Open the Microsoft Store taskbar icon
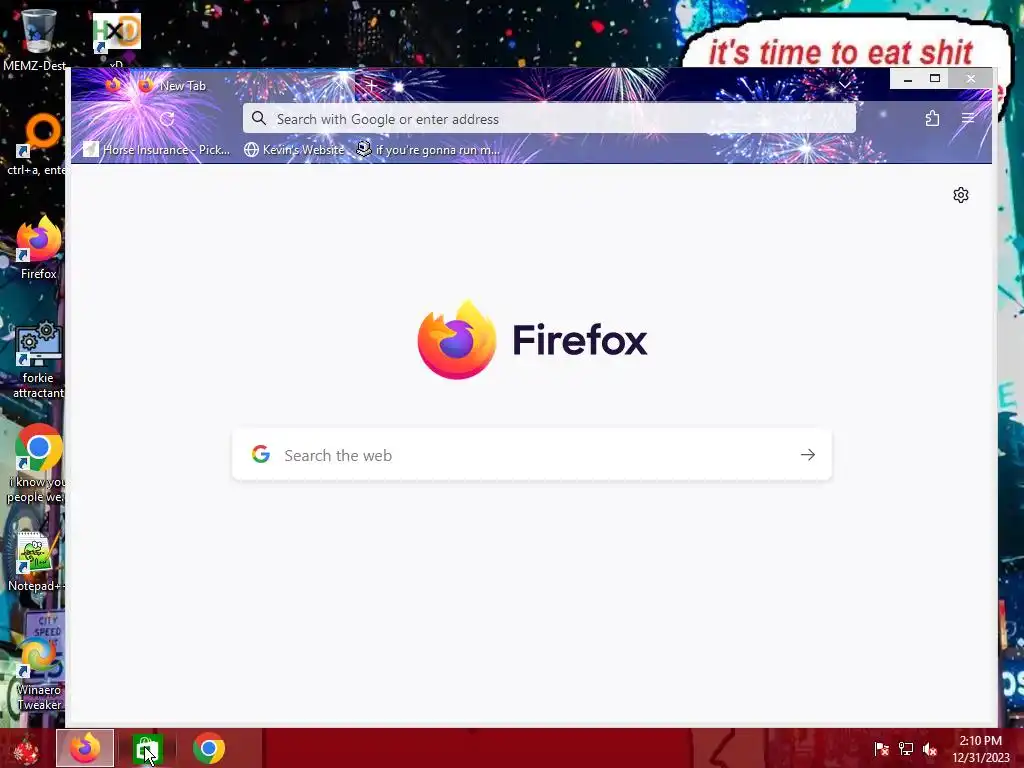Screen dimensions: 1024x768 (148, 748)
